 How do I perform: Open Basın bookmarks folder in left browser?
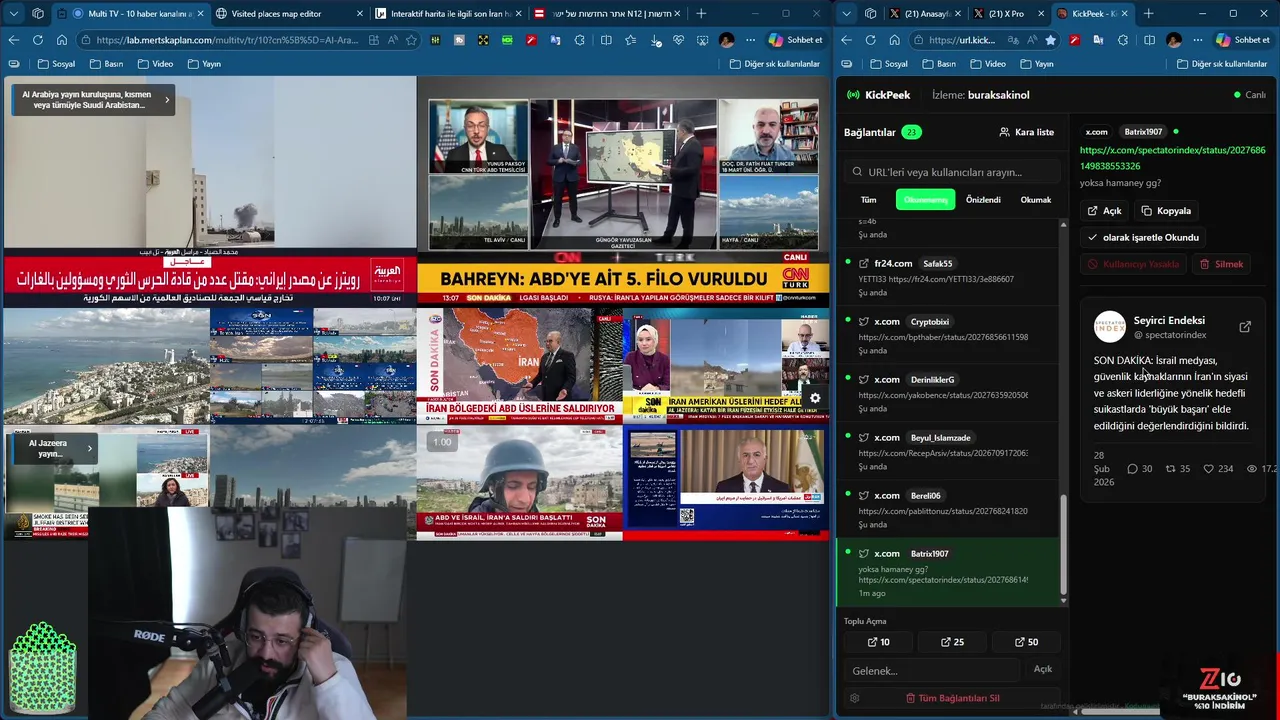(106, 64)
